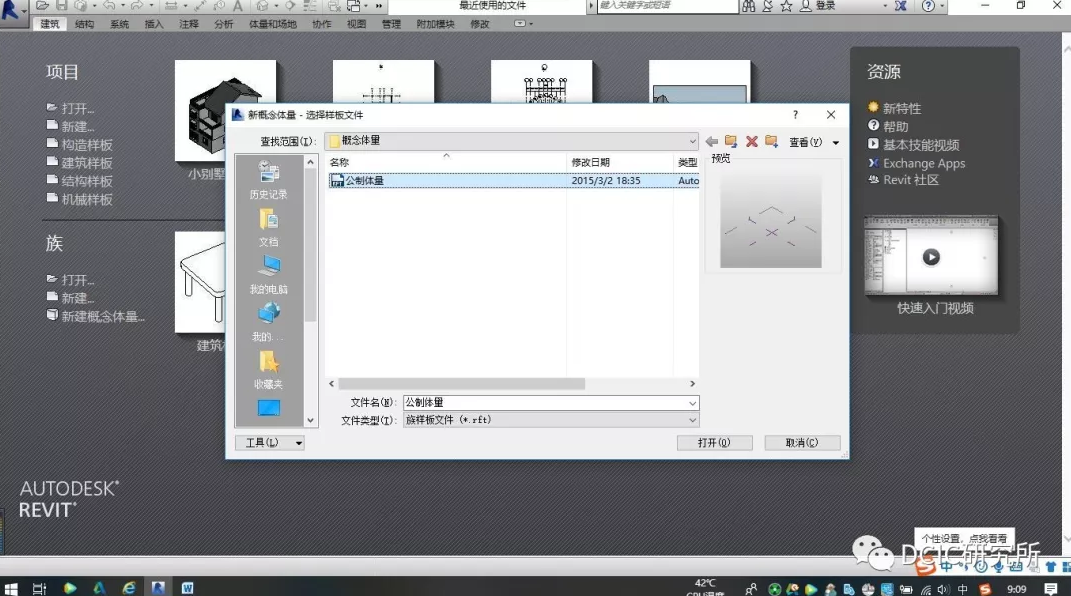Switch to the 结构 ribbon tab
1071x596 pixels.
click(85, 24)
